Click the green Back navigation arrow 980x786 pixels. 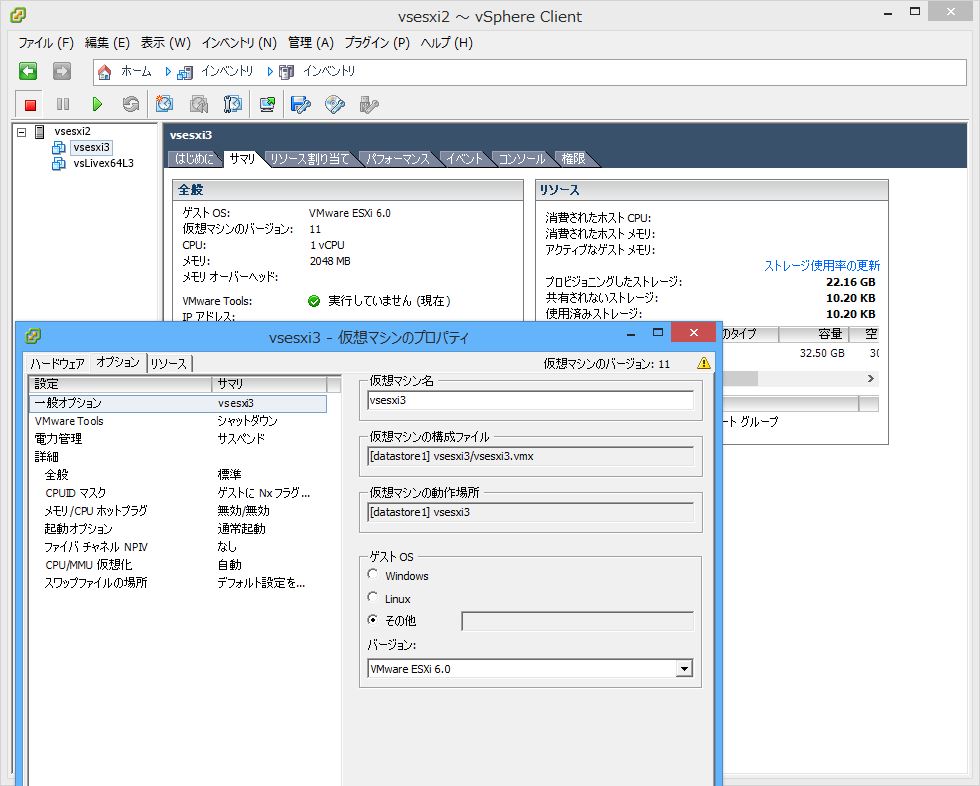[x=28, y=71]
